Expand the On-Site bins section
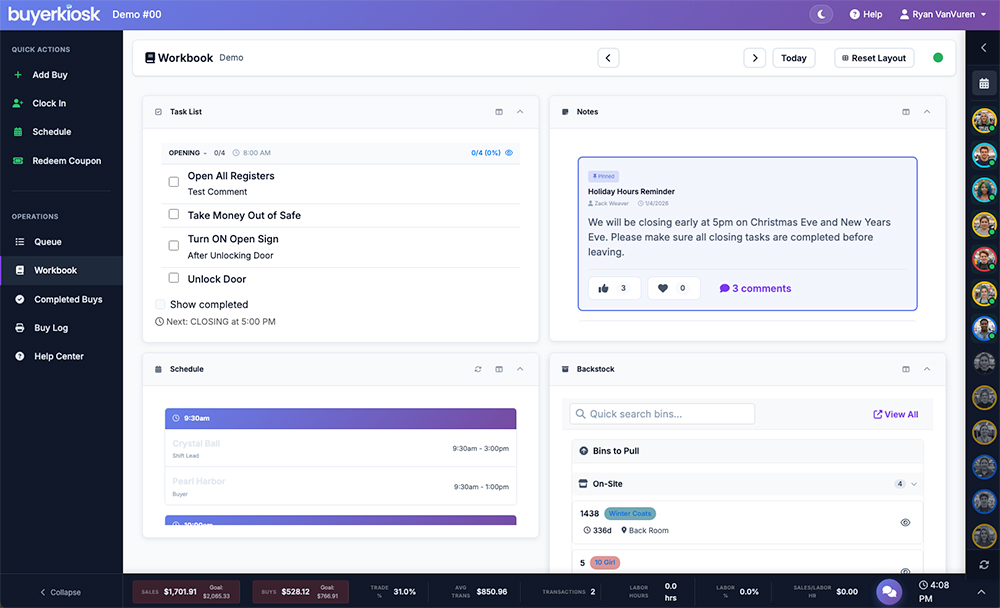This screenshot has height=608, width=1000. point(914,483)
